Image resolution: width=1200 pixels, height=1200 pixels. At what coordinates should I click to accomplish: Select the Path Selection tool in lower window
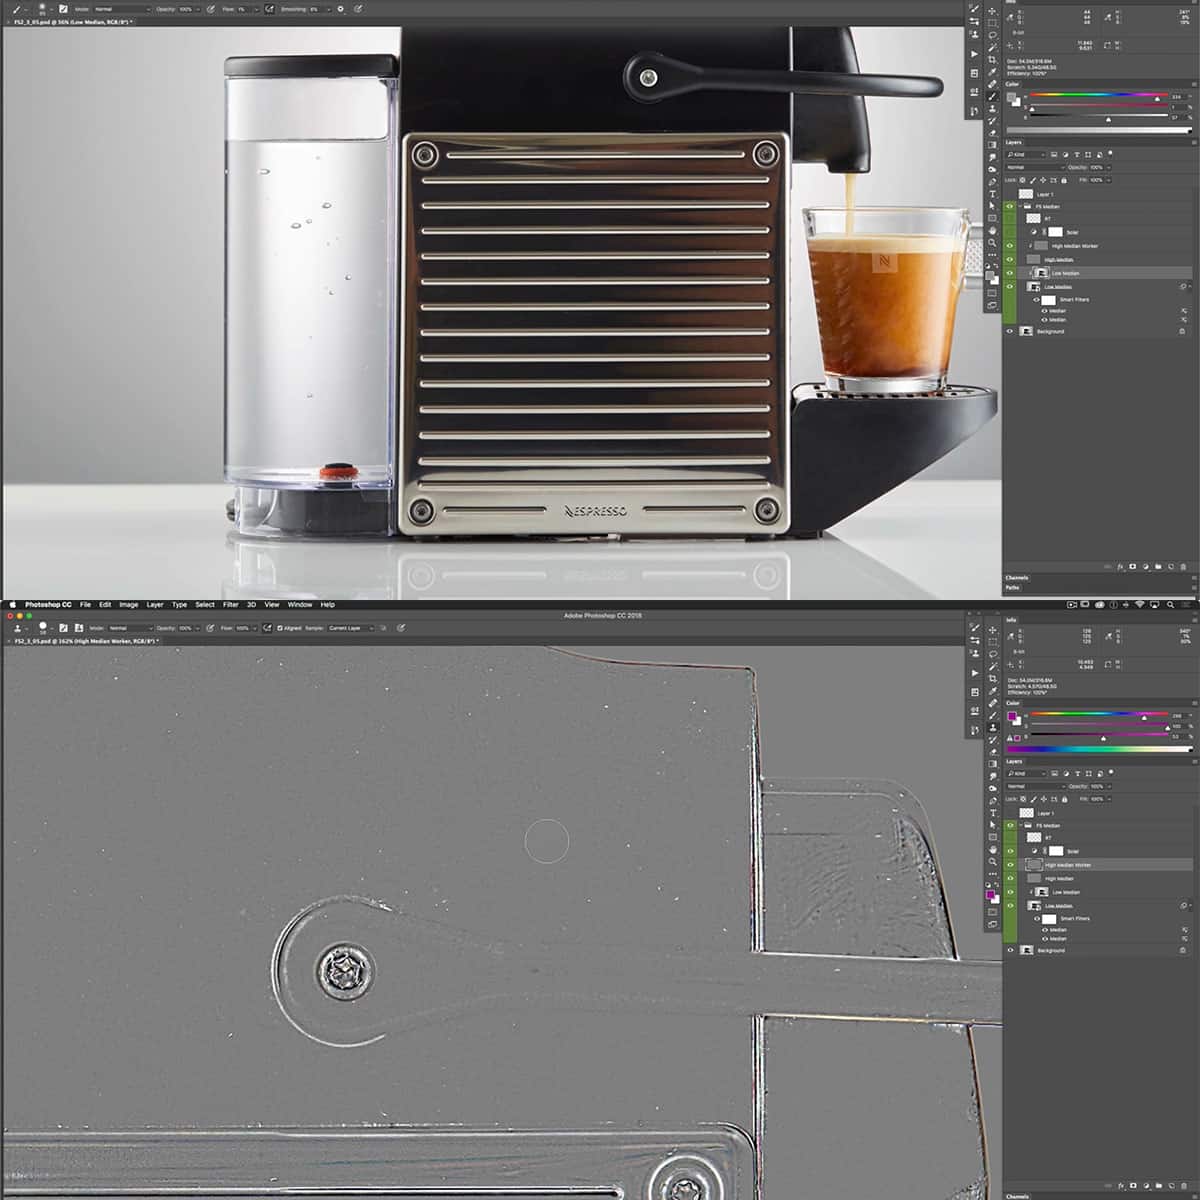coord(993,825)
